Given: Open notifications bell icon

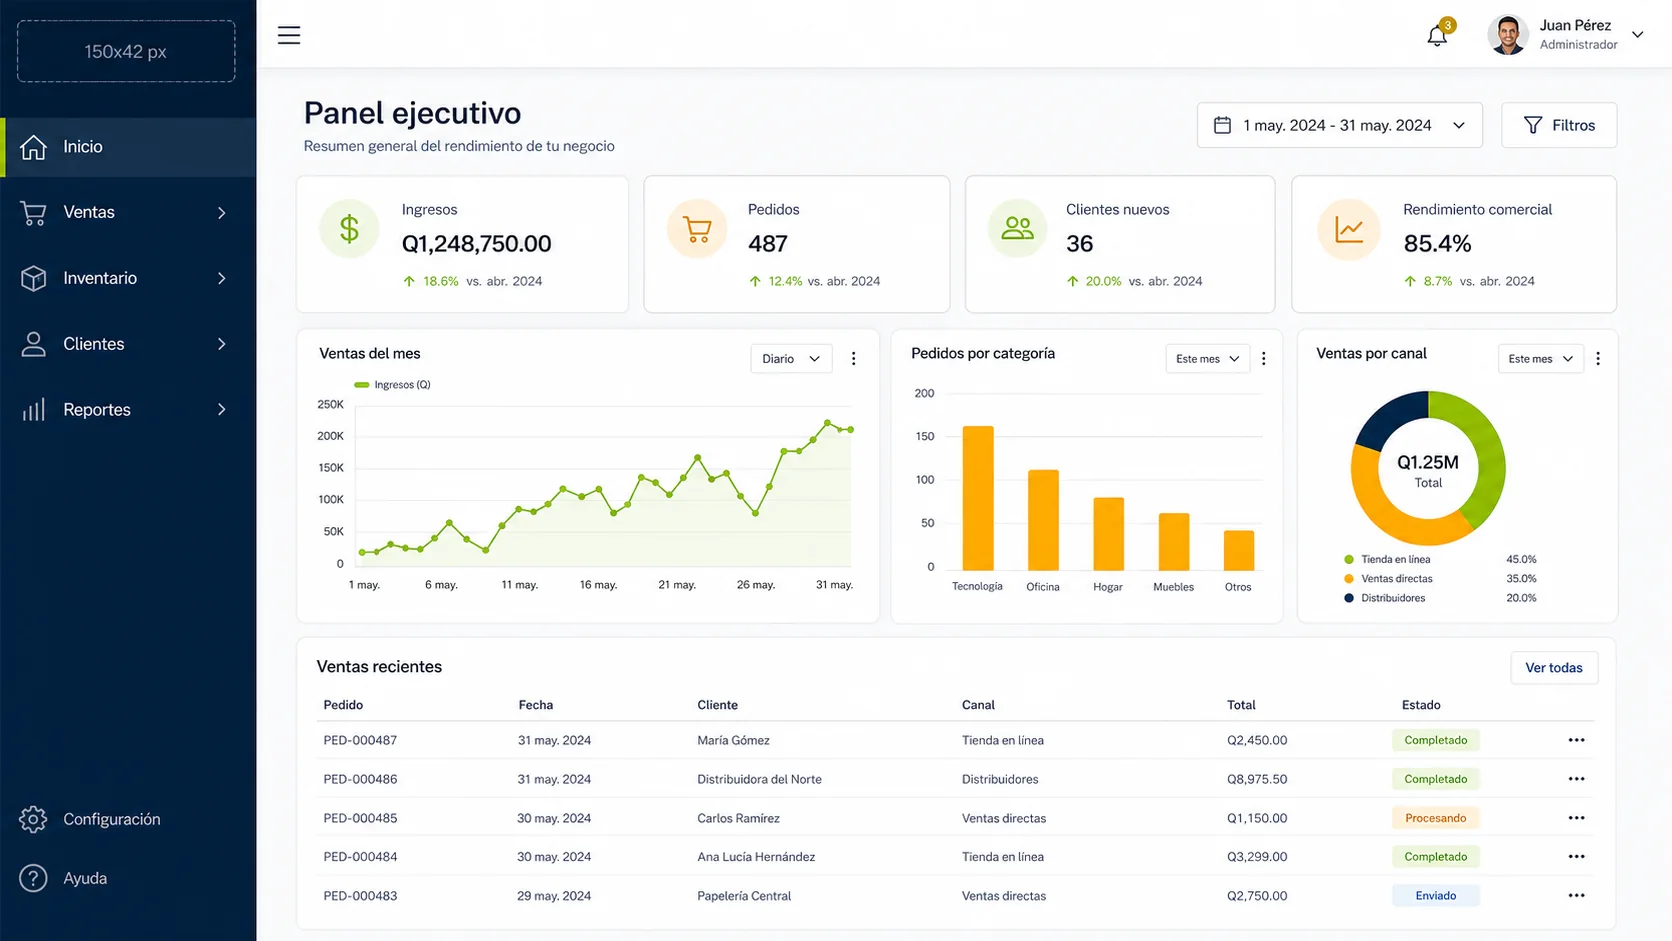Looking at the screenshot, I should point(1437,36).
